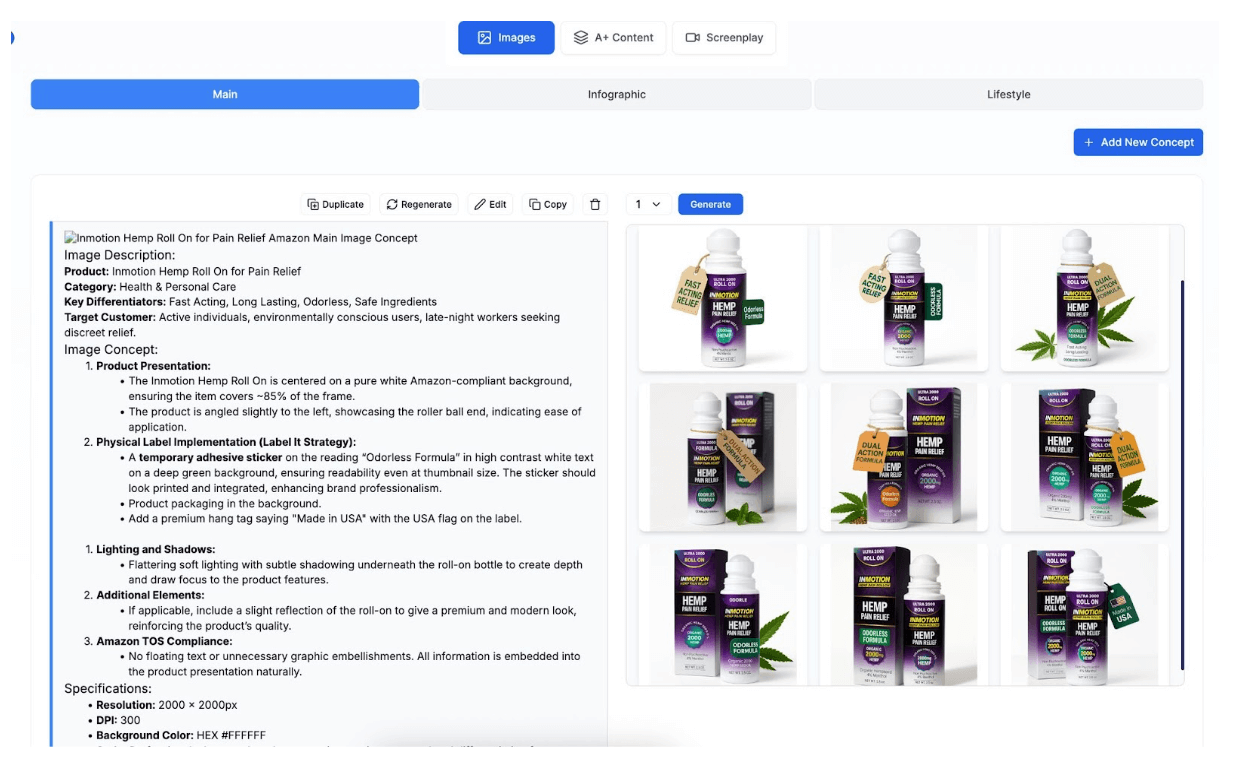This screenshot has height=765, width=1244.
Task: Edit the concept text
Action: coord(490,204)
